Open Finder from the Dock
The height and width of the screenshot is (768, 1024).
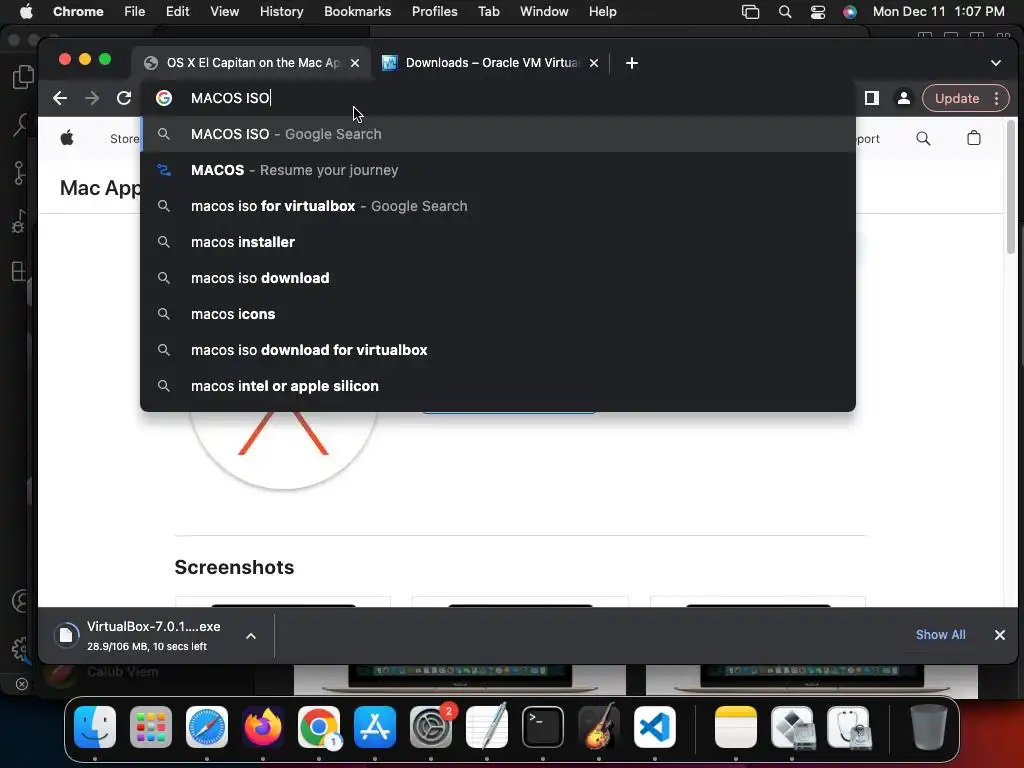coord(95,727)
